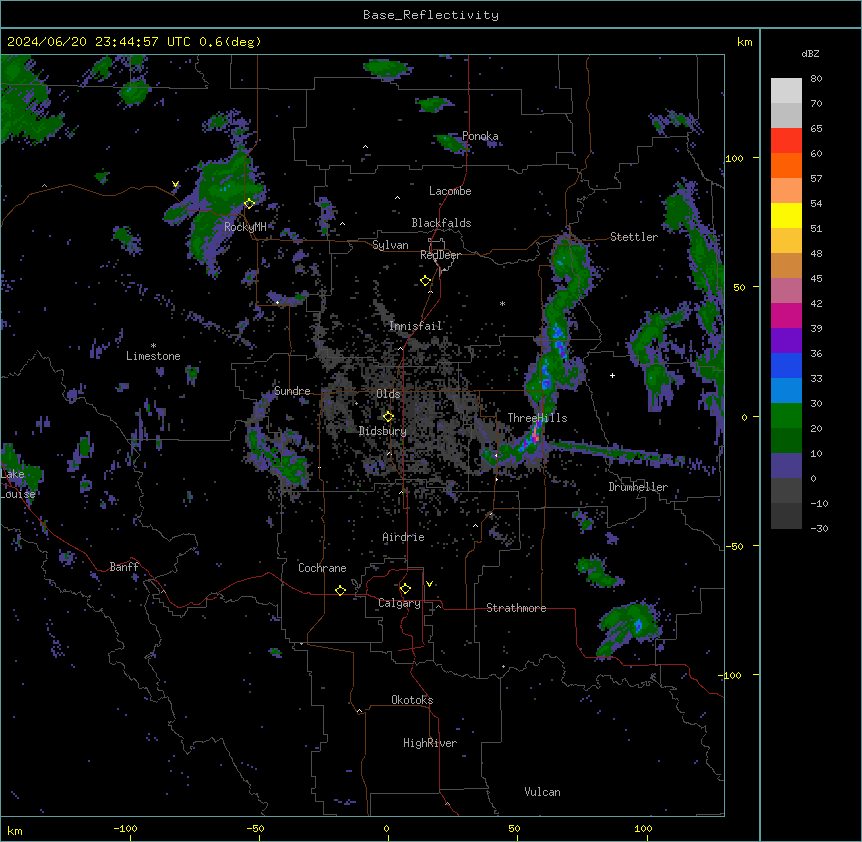This screenshot has height=842, width=862.
Task: Click the intense magenta storm cell near ThreeHills
Action: [534, 437]
